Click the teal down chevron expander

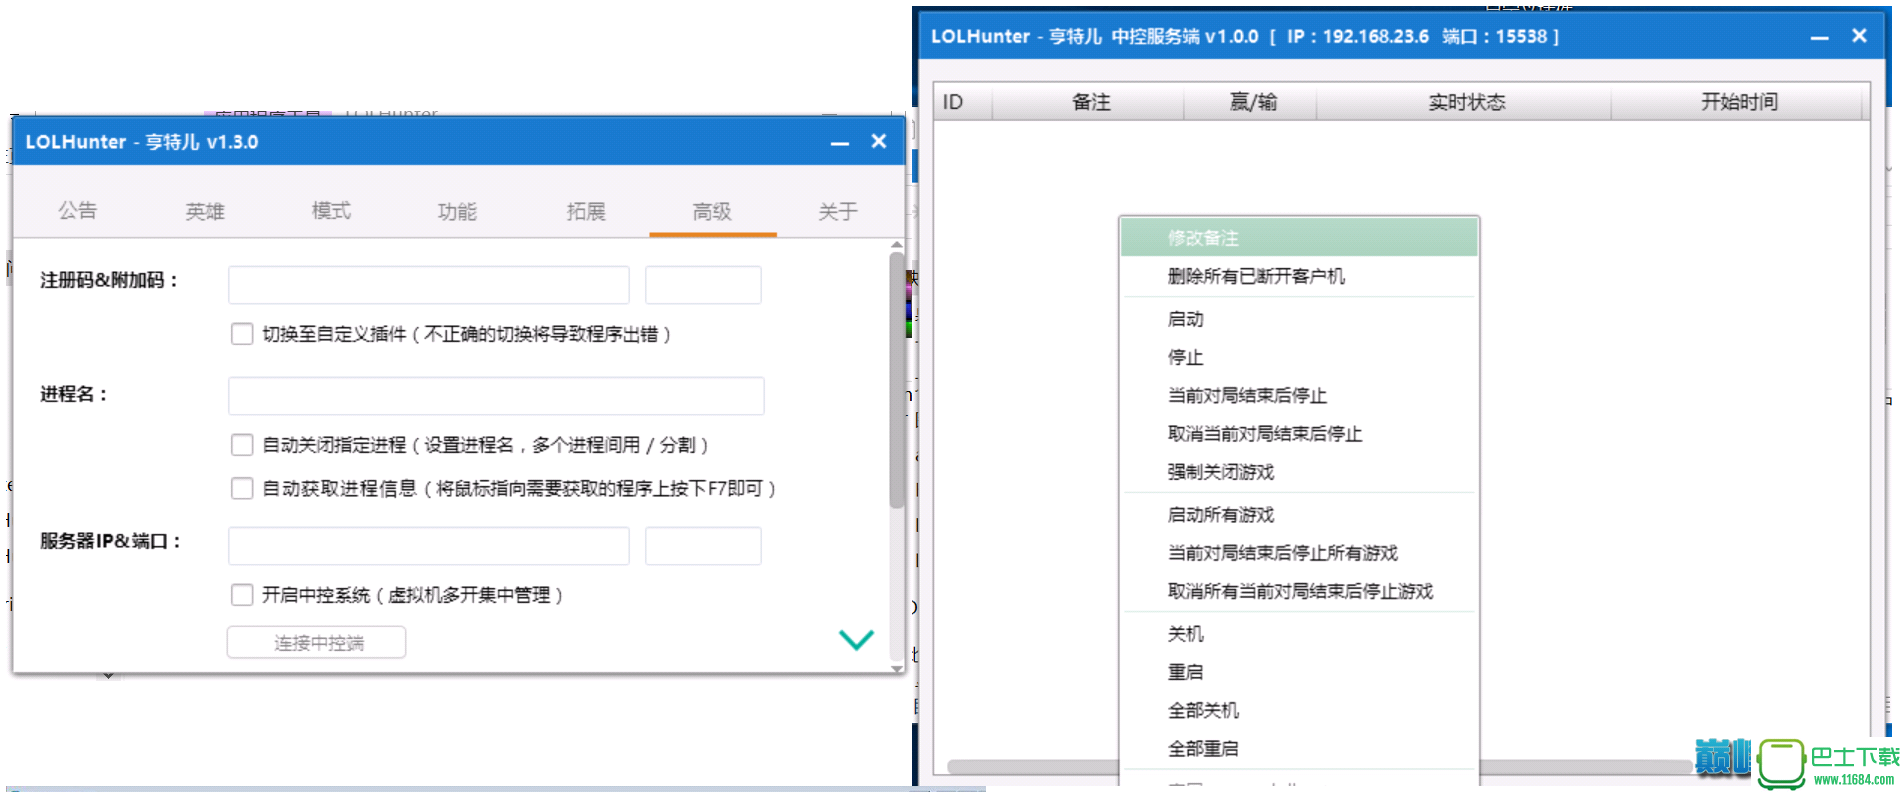856,639
